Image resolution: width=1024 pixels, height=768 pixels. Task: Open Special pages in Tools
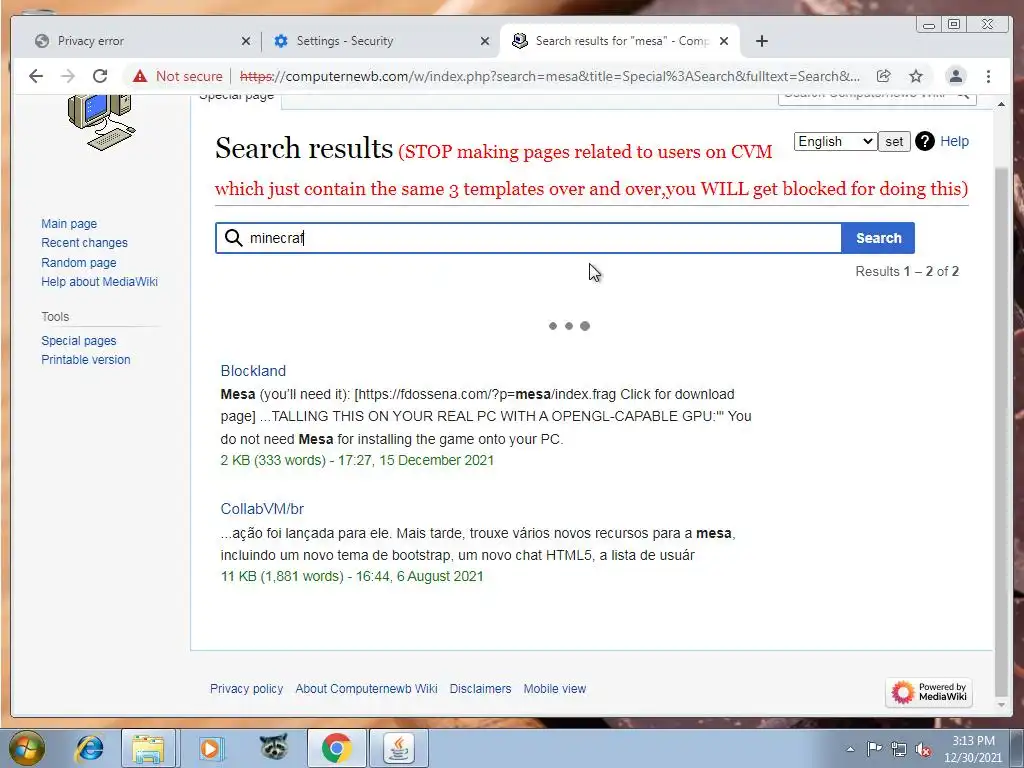coord(78,341)
